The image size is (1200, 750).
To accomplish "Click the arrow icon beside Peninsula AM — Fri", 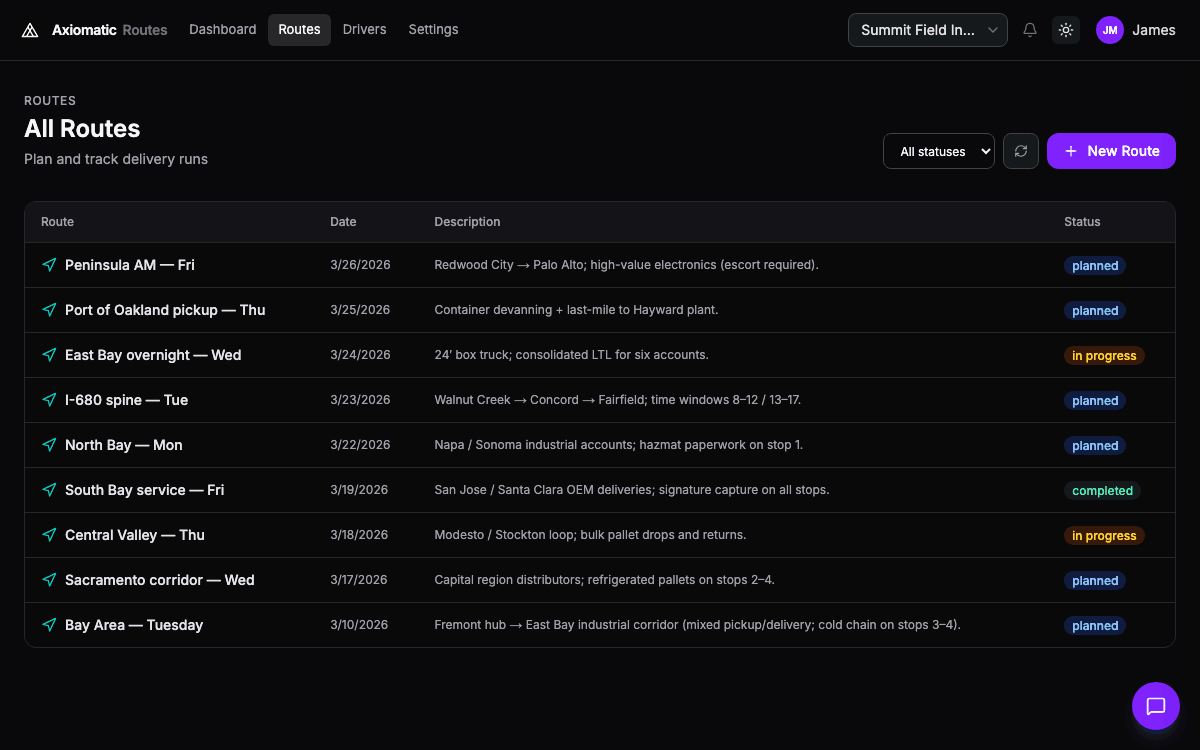I will (49, 265).
